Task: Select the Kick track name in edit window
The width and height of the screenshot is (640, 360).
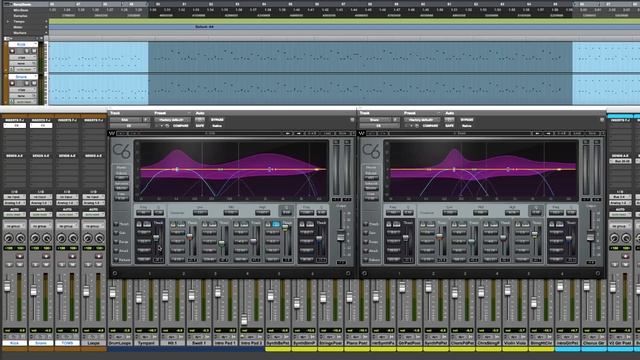Action: (x=23, y=44)
